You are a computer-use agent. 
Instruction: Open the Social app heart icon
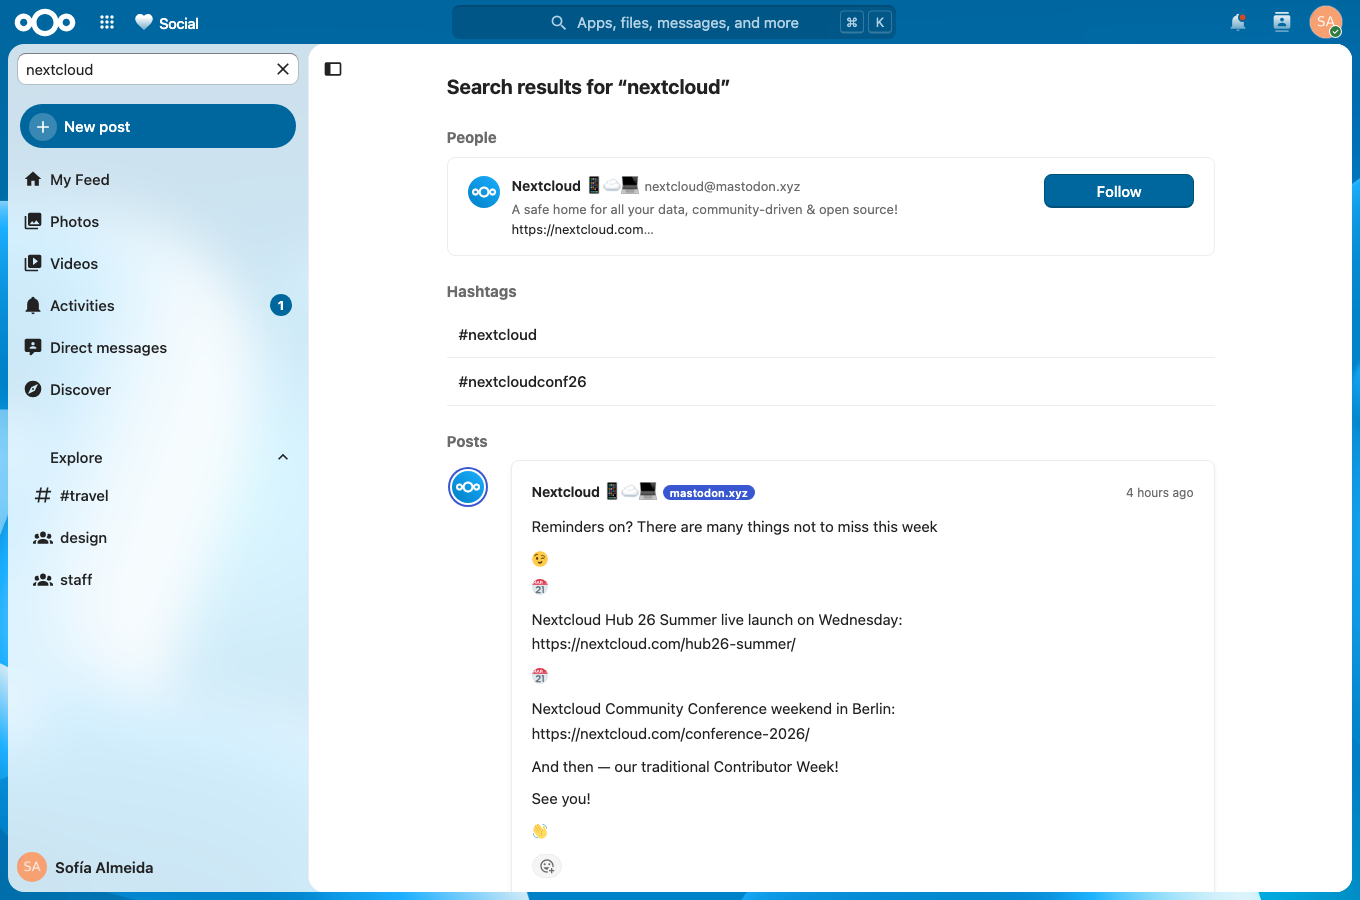(144, 22)
